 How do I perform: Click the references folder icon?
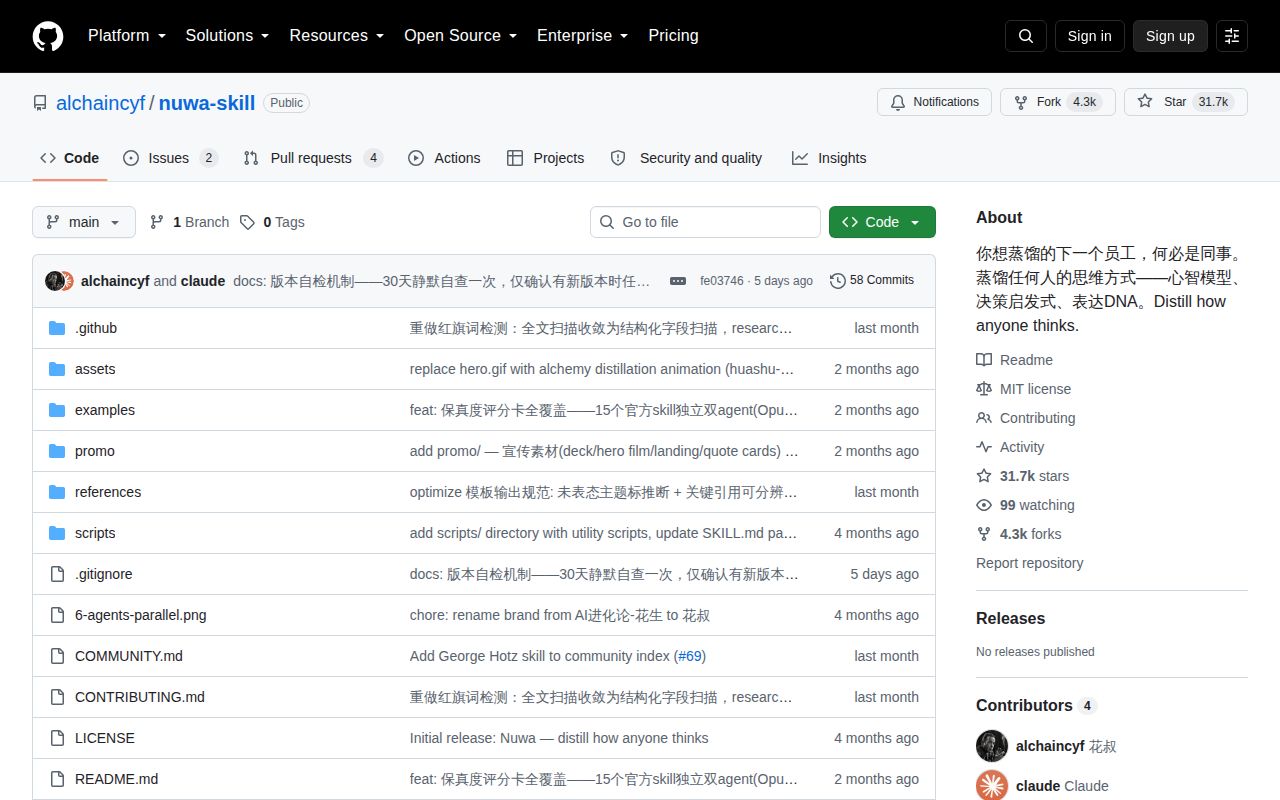coord(57,492)
